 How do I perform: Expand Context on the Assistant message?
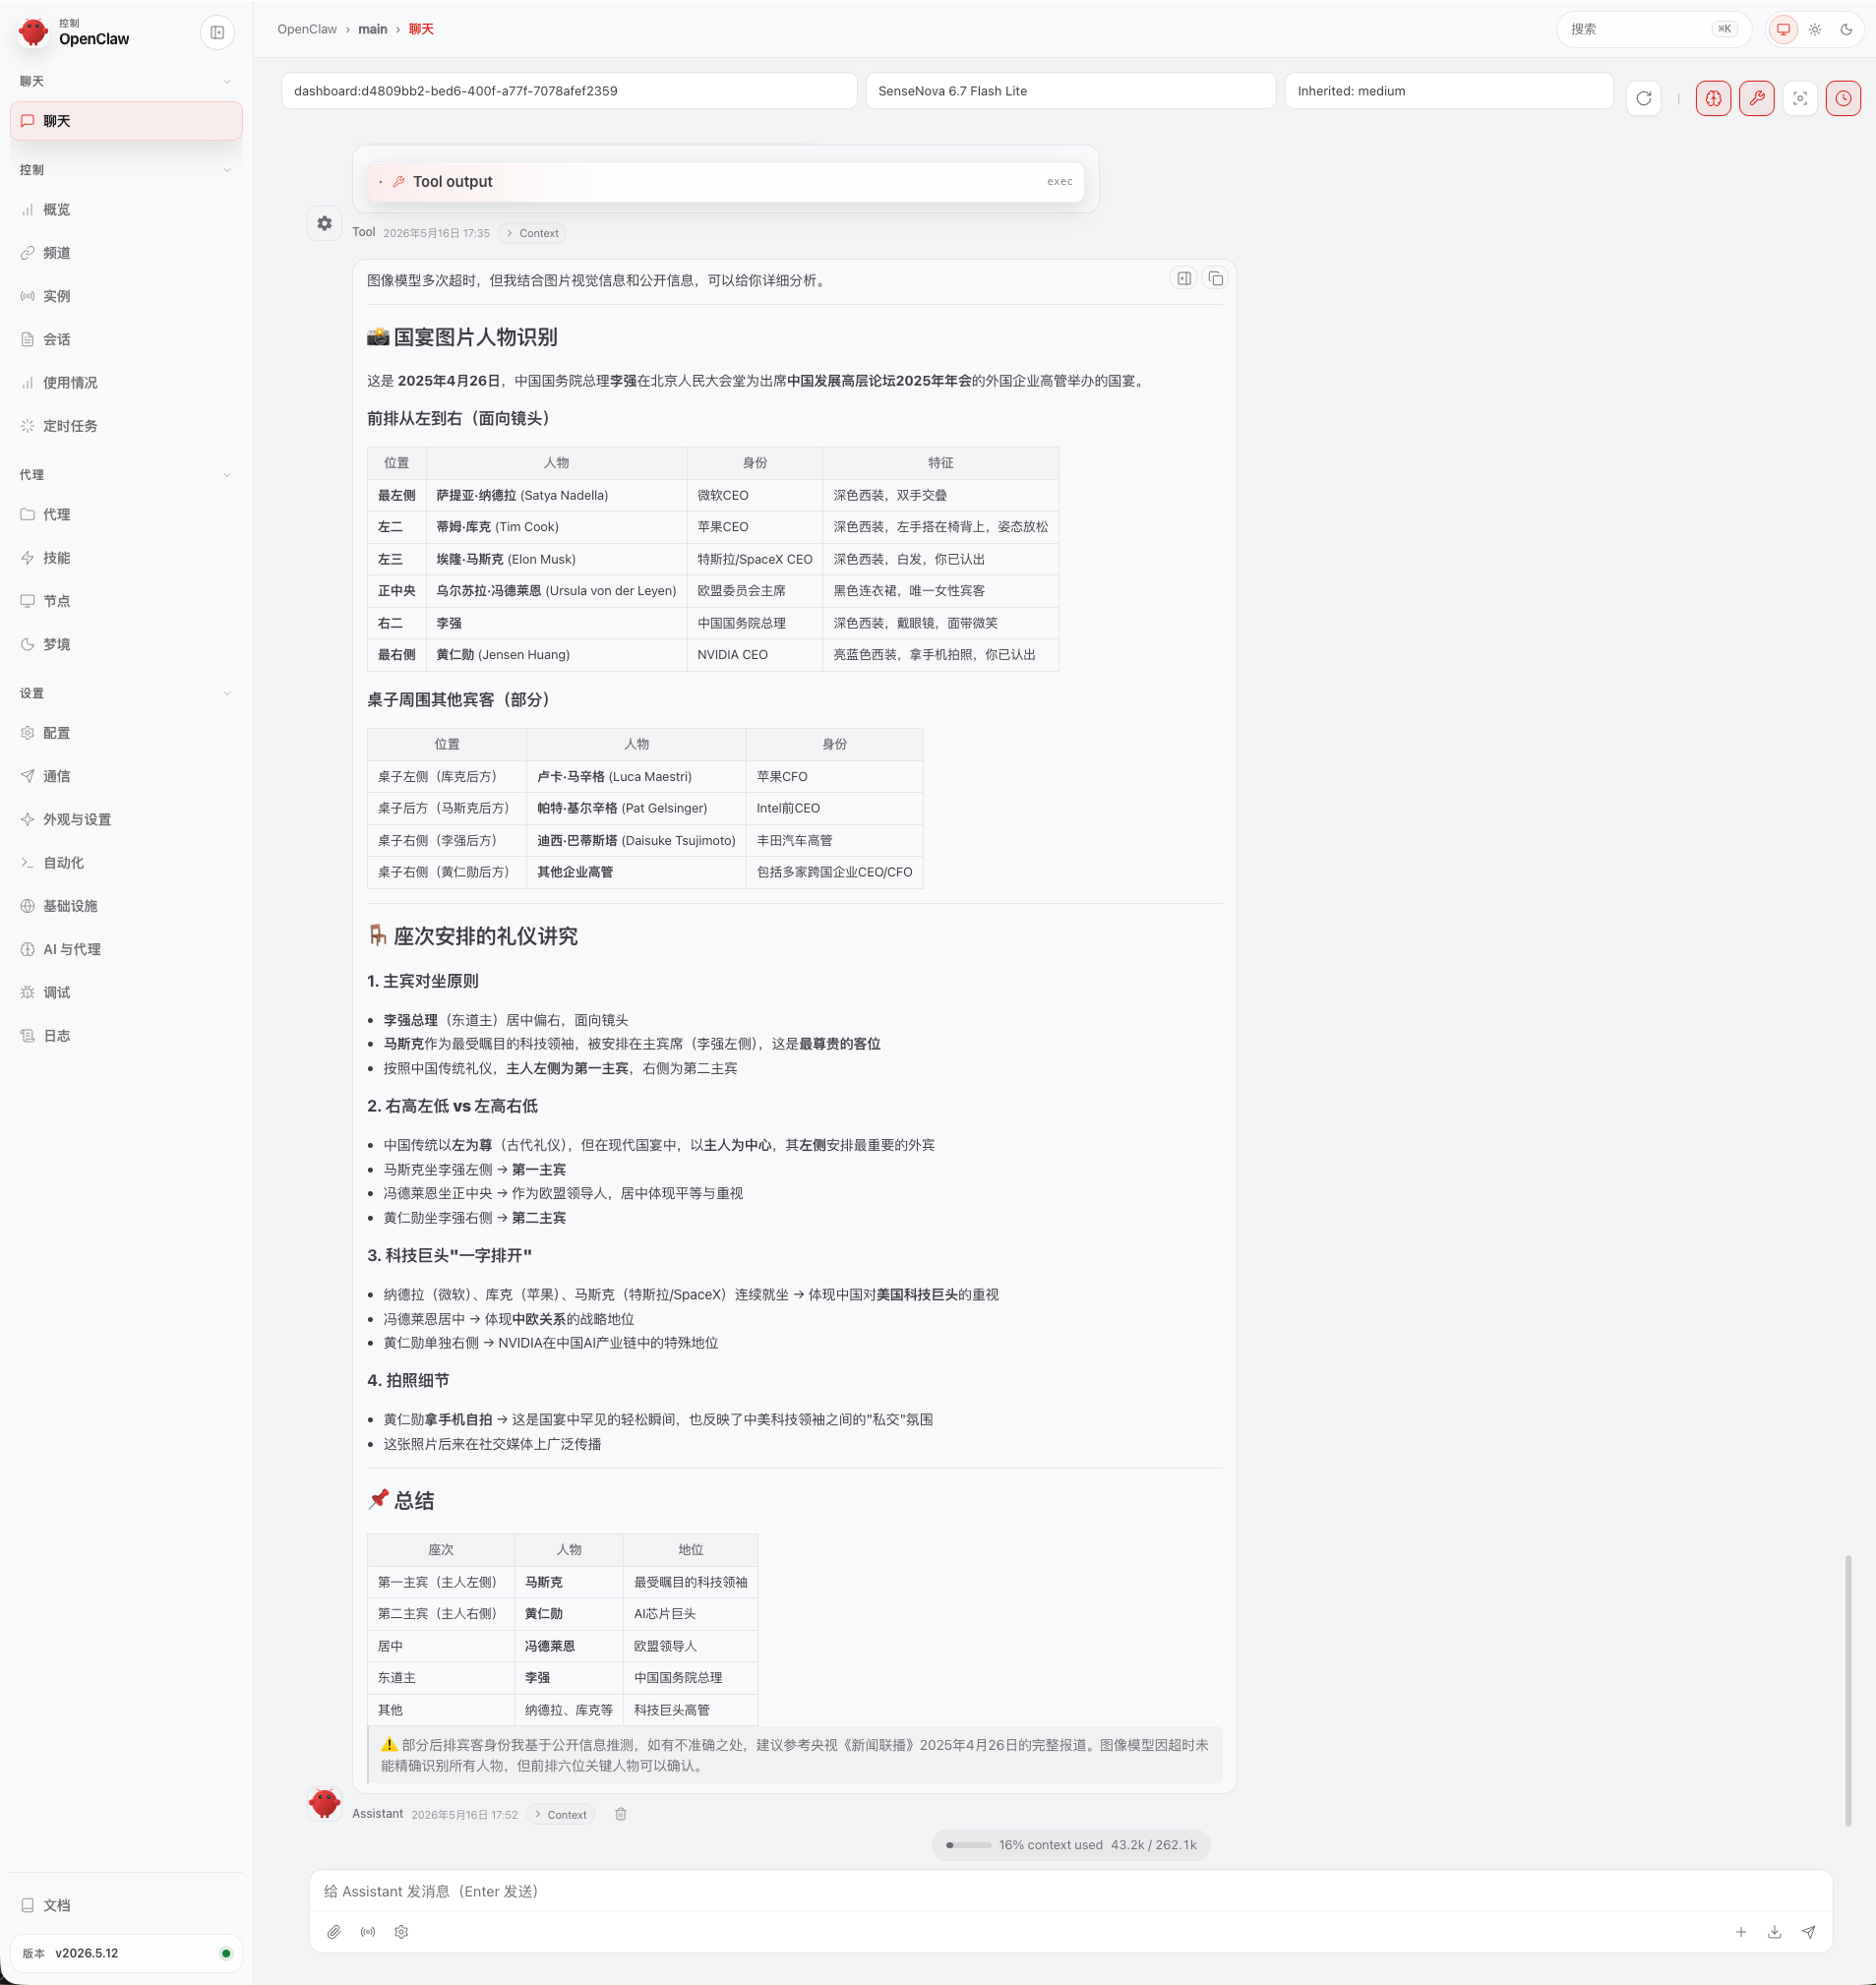(560, 1814)
